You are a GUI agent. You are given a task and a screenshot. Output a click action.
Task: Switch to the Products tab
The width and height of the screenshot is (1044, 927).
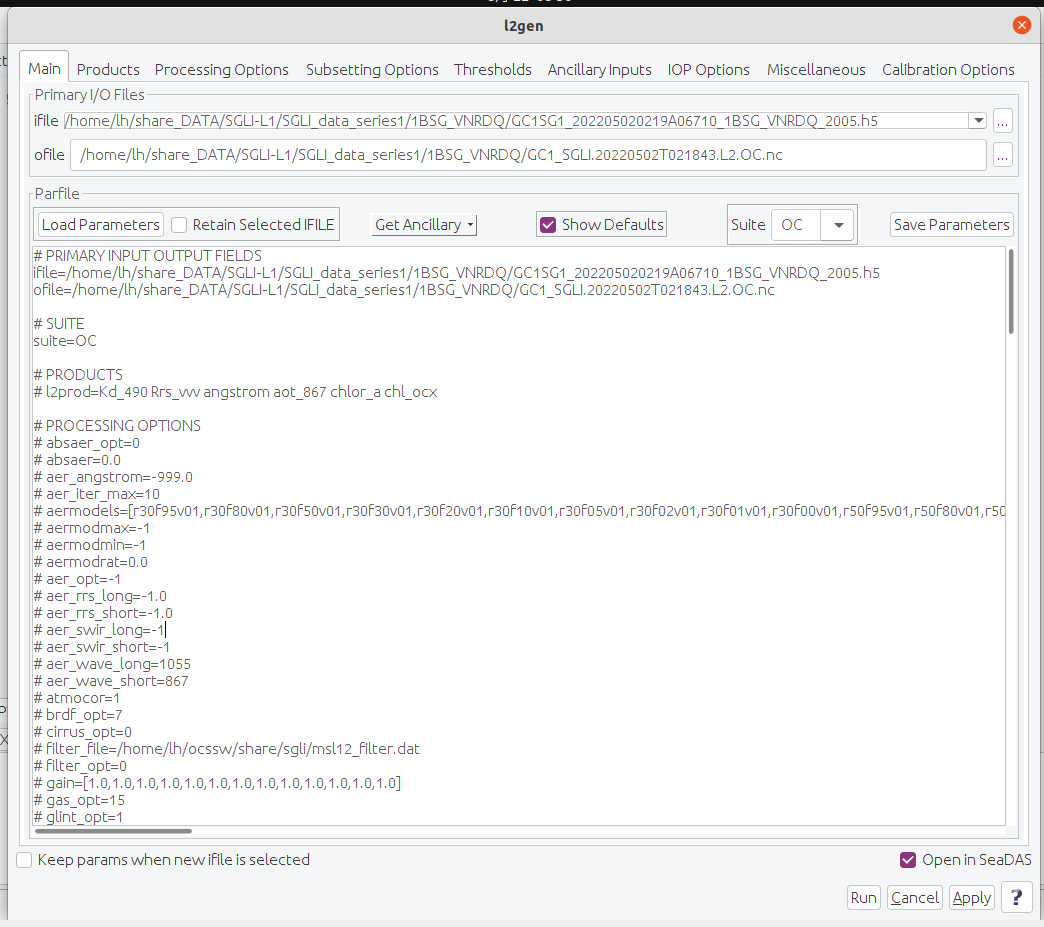tap(108, 70)
